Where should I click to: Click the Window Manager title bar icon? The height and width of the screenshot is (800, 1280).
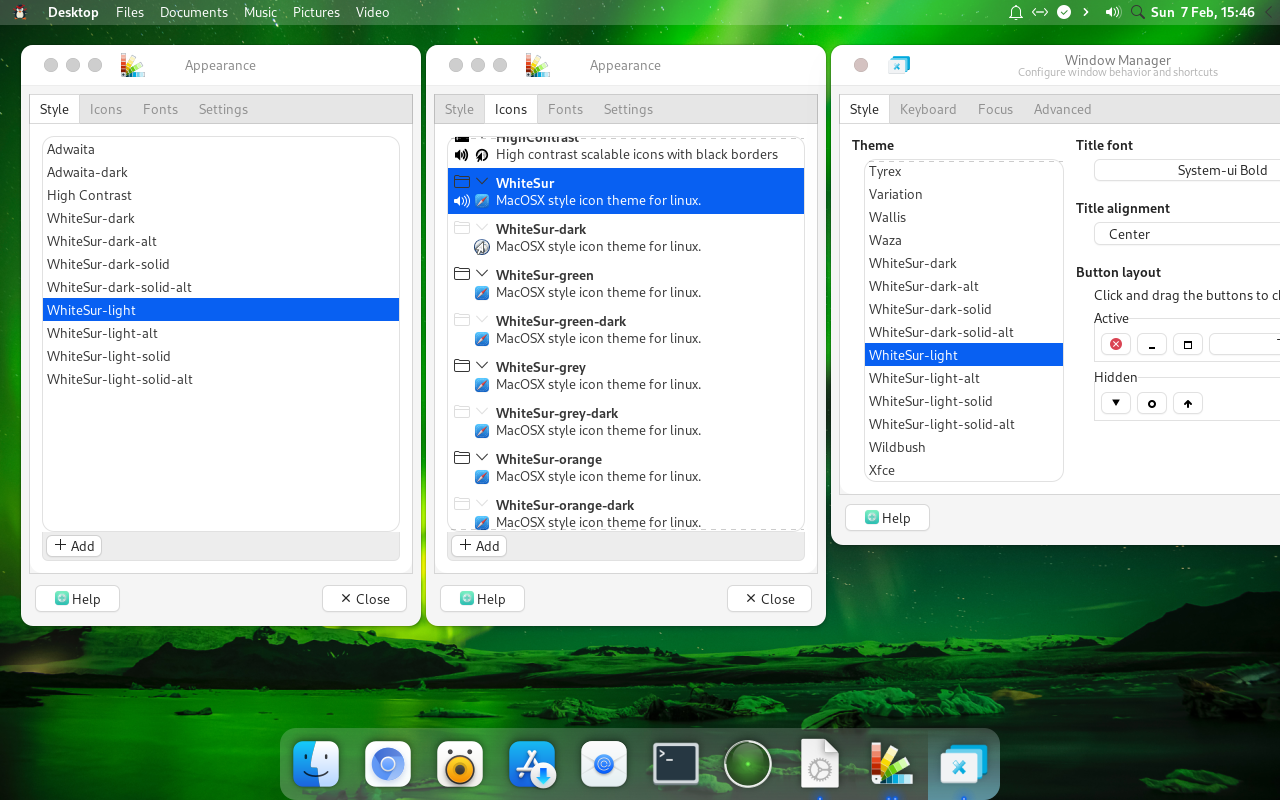tap(899, 65)
